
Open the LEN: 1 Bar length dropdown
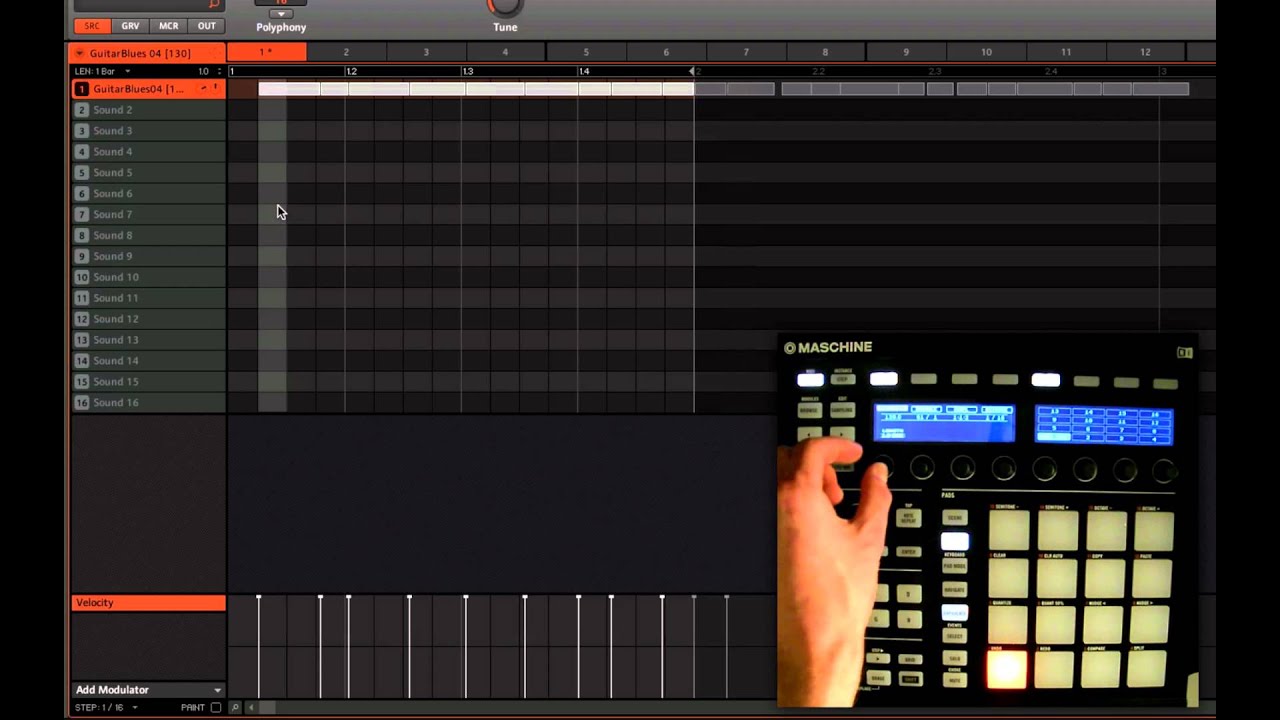point(103,71)
